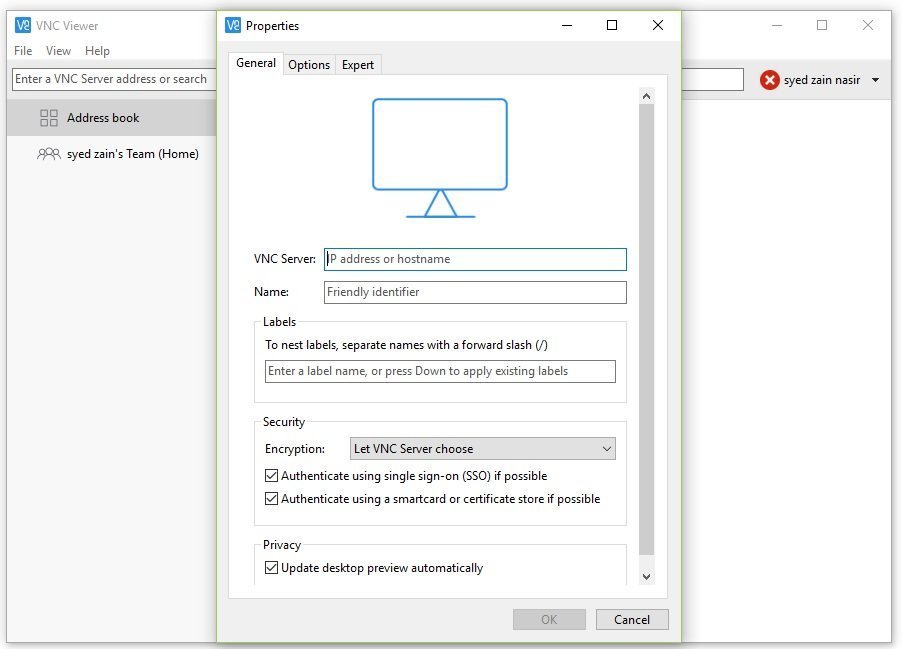902x649 pixels.
Task: Open the File menu in VNC Viewer
Action: 23,51
